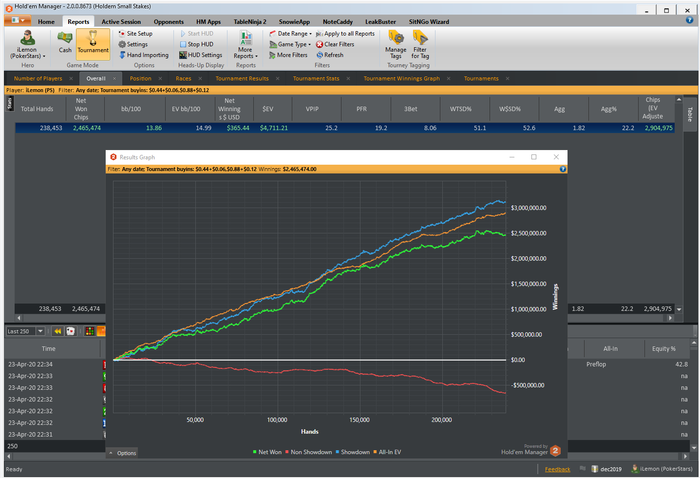Open the Opponents ribbon tab
Image resolution: width=700 pixels, height=478 pixels.
[169, 21]
